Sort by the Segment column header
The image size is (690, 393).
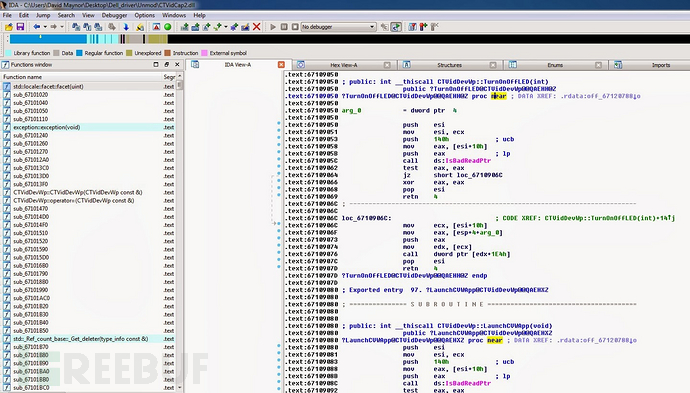[x=169, y=77]
